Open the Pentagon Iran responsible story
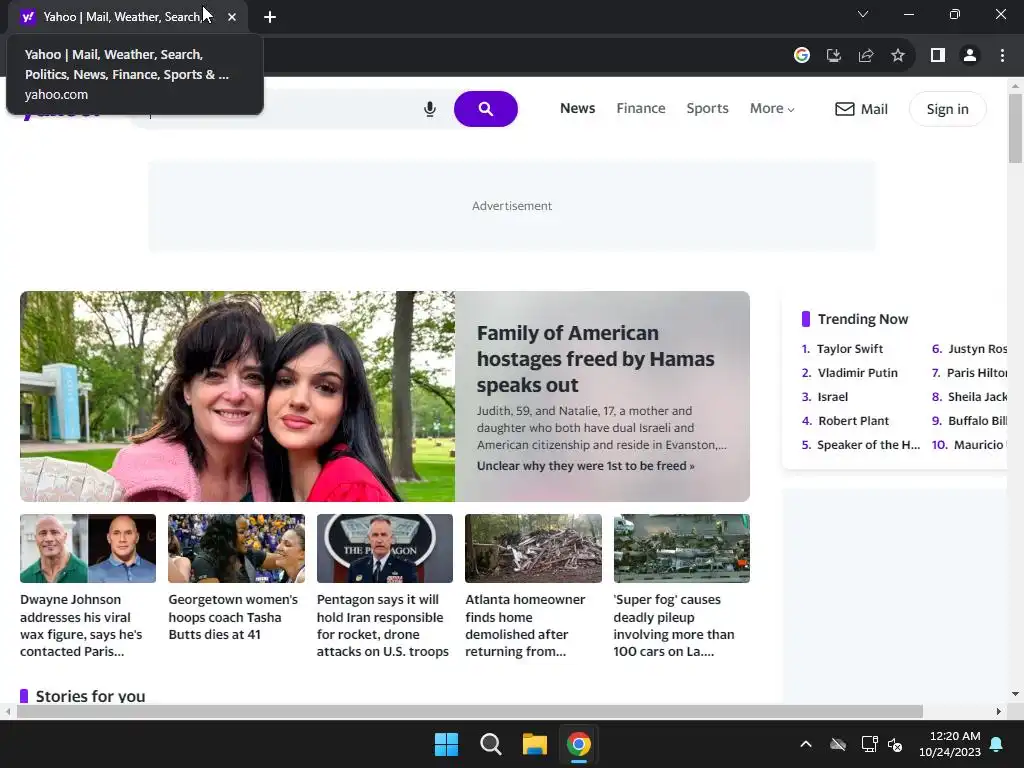 pos(383,626)
